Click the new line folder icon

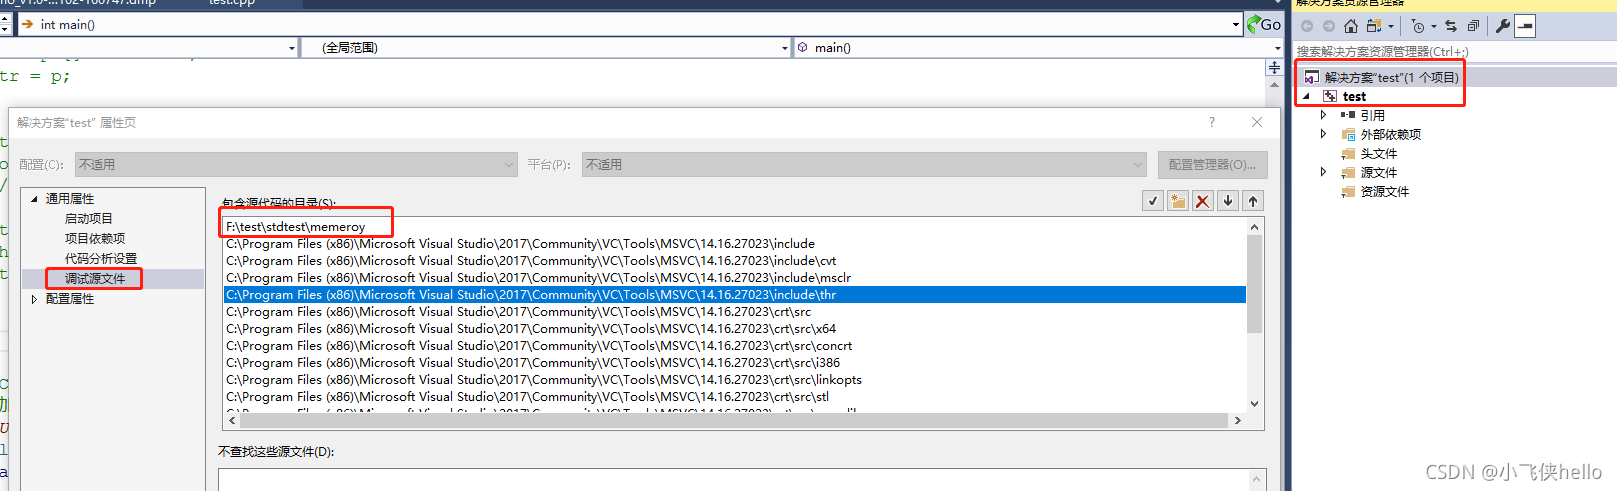(x=1178, y=201)
